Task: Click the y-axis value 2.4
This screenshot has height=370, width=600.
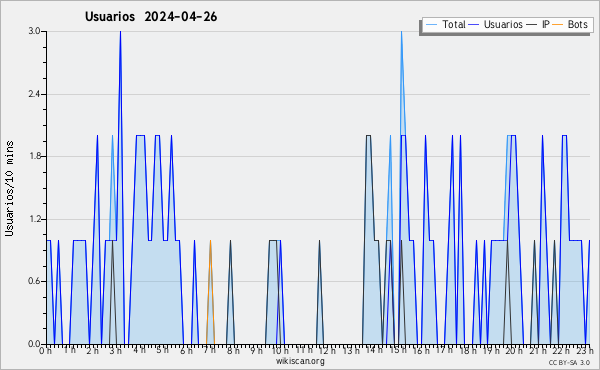Action: pos(34,94)
